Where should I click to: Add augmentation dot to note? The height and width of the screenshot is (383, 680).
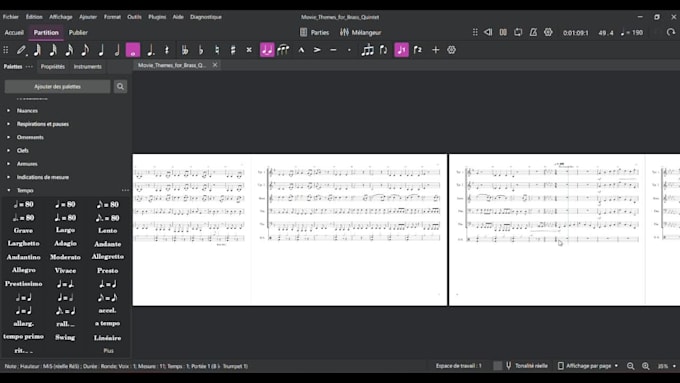pyautogui.click(x=150, y=50)
